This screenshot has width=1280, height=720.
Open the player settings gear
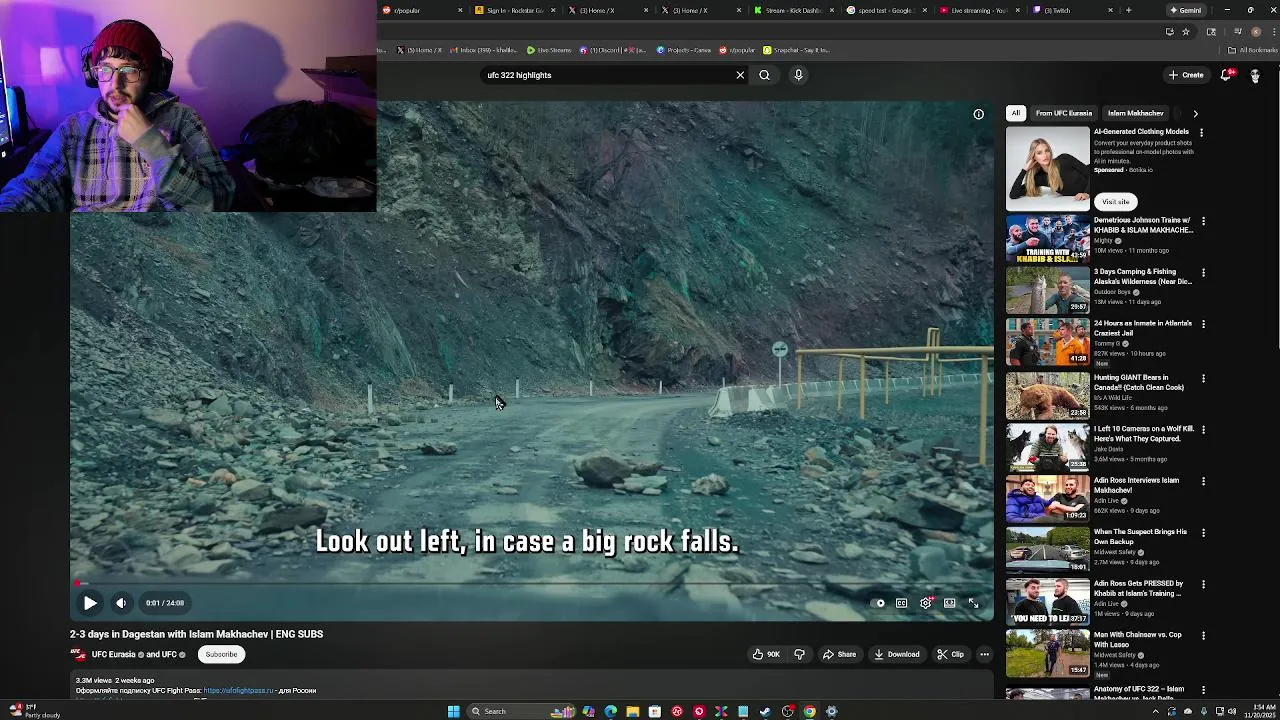click(x=926, y=603)
